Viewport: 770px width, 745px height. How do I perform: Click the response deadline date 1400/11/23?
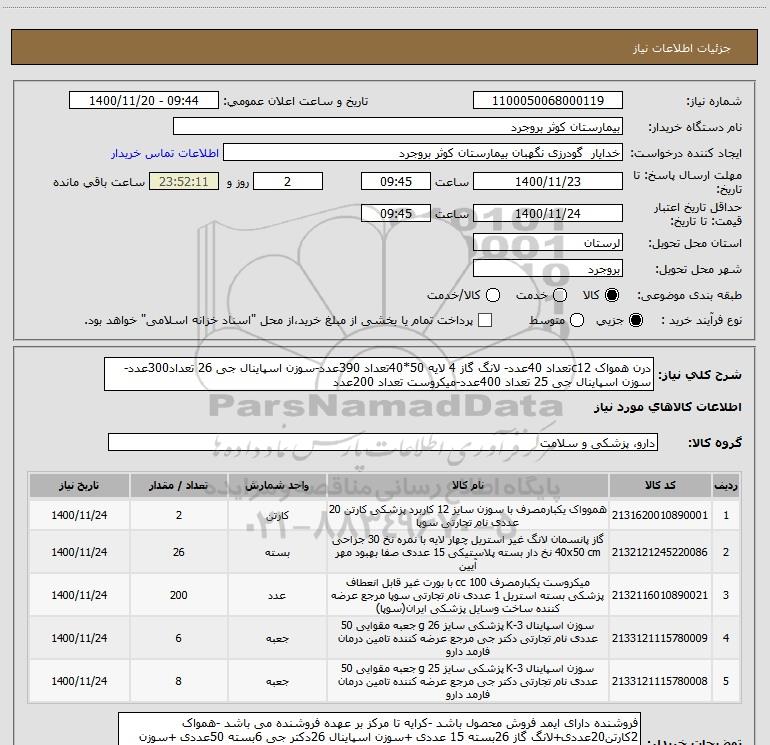[x=548, y=181]
